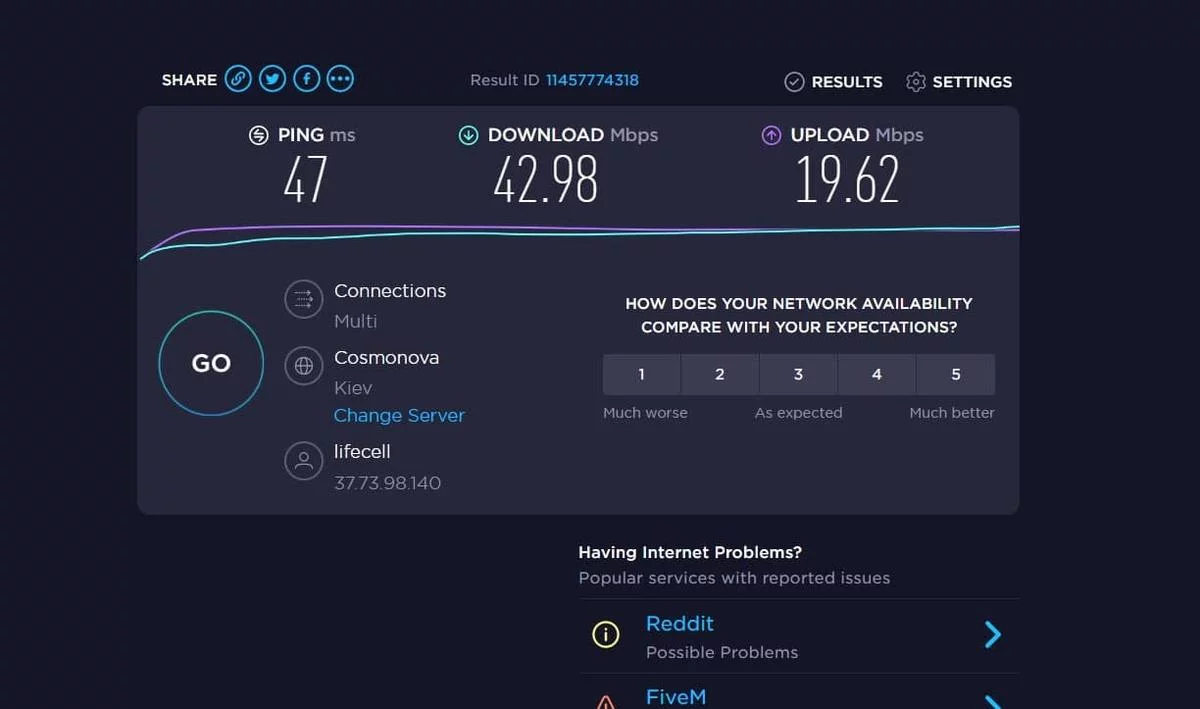Click the lifecell user profile icon
Screen dimensions: 1200x709
(x=303, y=461)
